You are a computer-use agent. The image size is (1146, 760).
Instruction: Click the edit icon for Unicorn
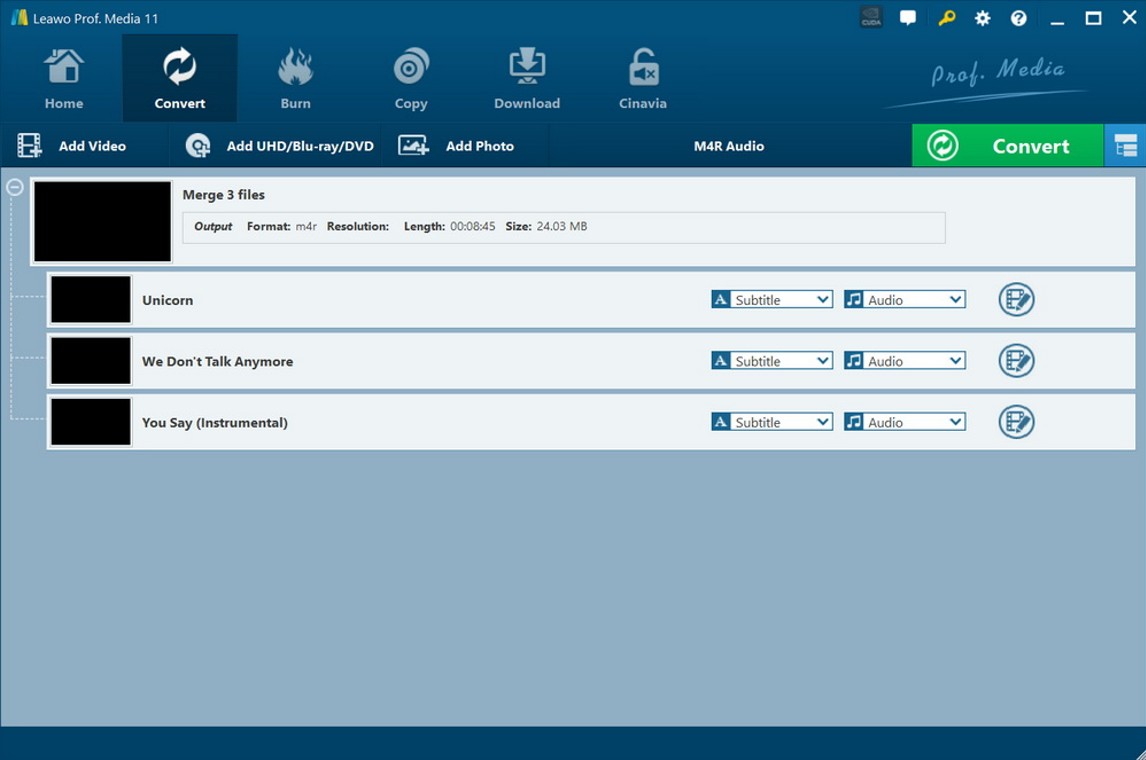[1016, 300]
